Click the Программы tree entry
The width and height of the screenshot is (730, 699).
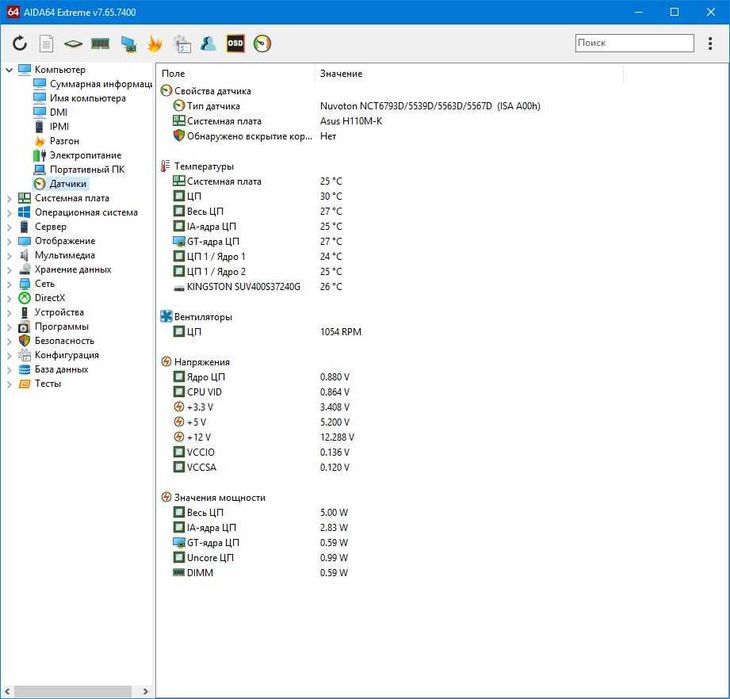coord(61,327)
